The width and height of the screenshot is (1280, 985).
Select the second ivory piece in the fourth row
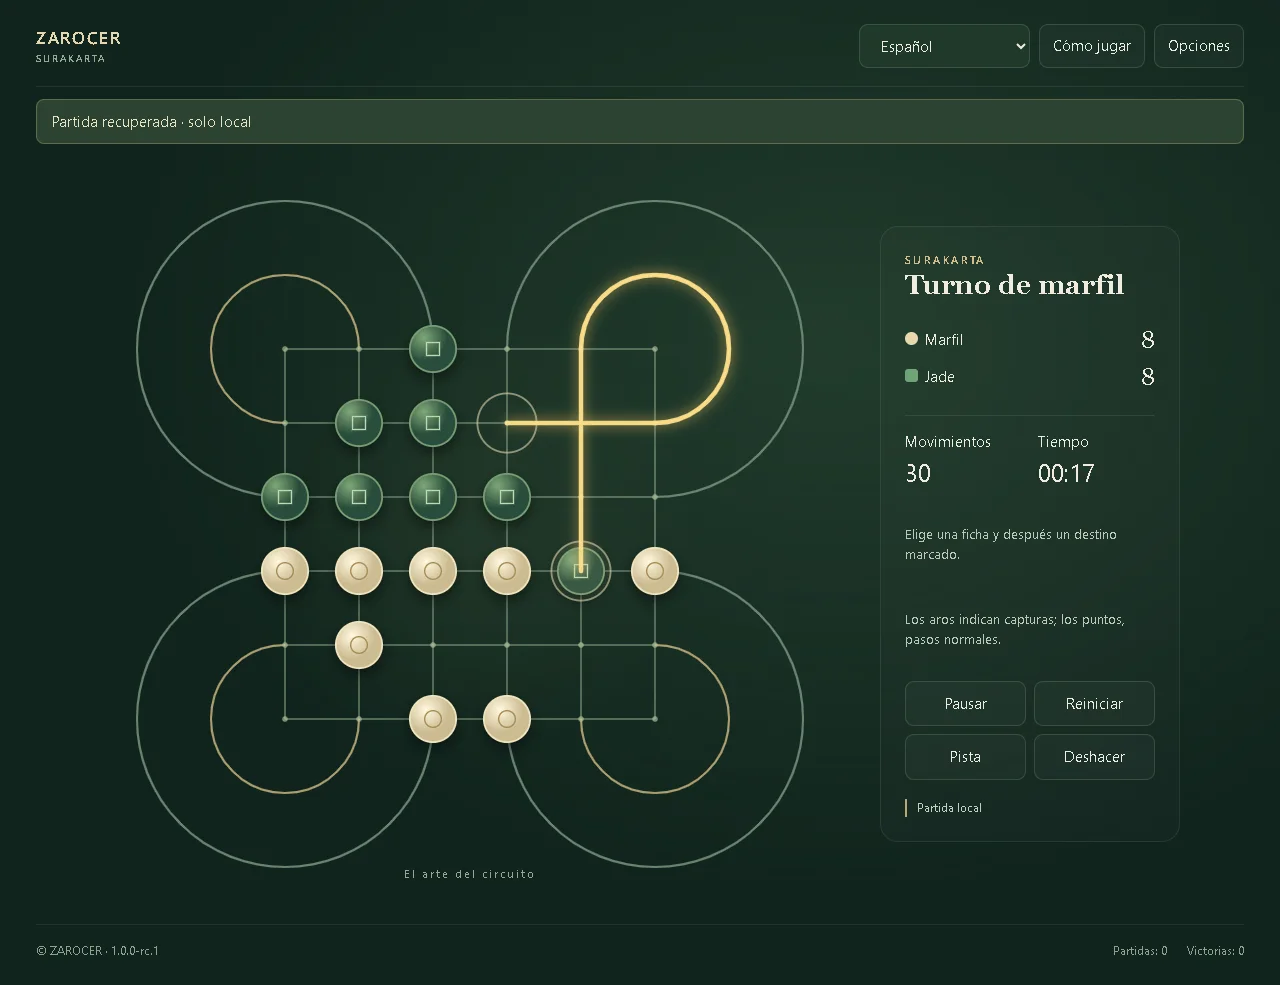click(x=359, y=571)
